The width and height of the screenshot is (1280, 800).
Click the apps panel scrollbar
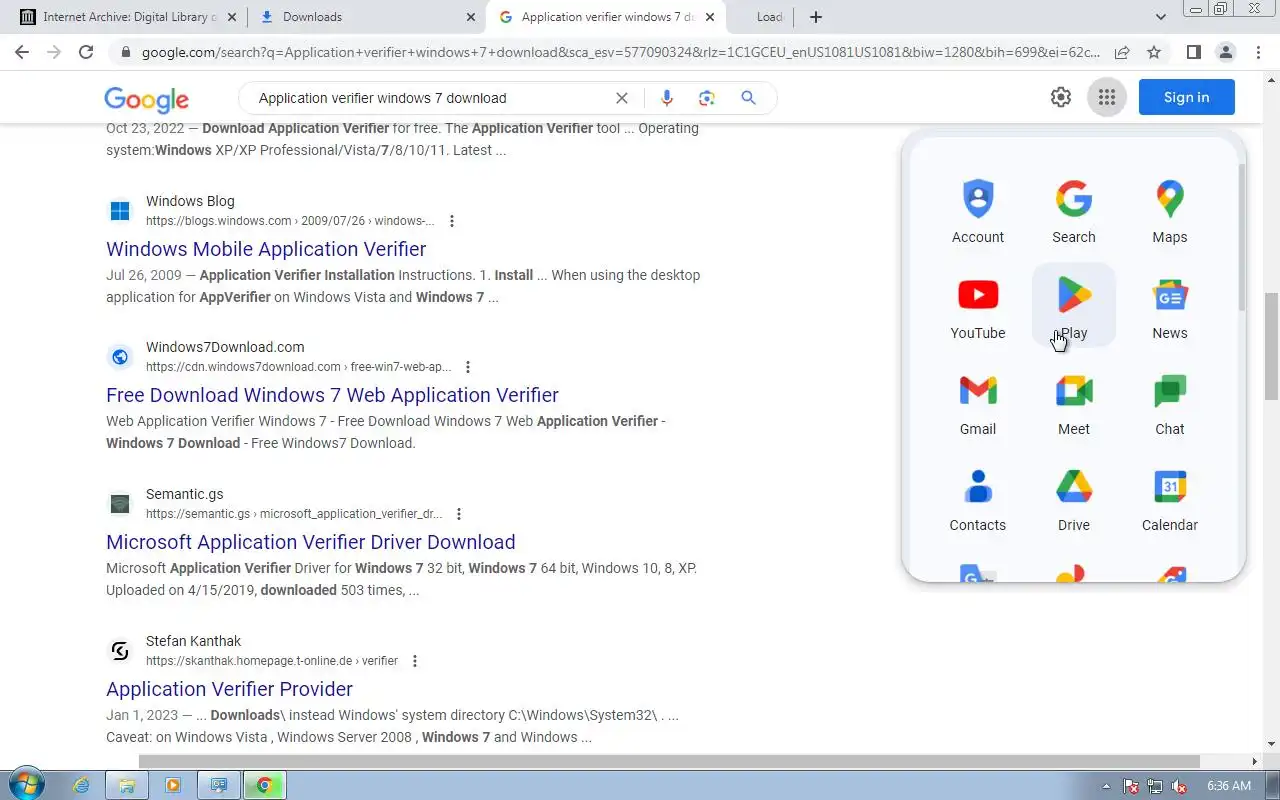[1242, 237]
